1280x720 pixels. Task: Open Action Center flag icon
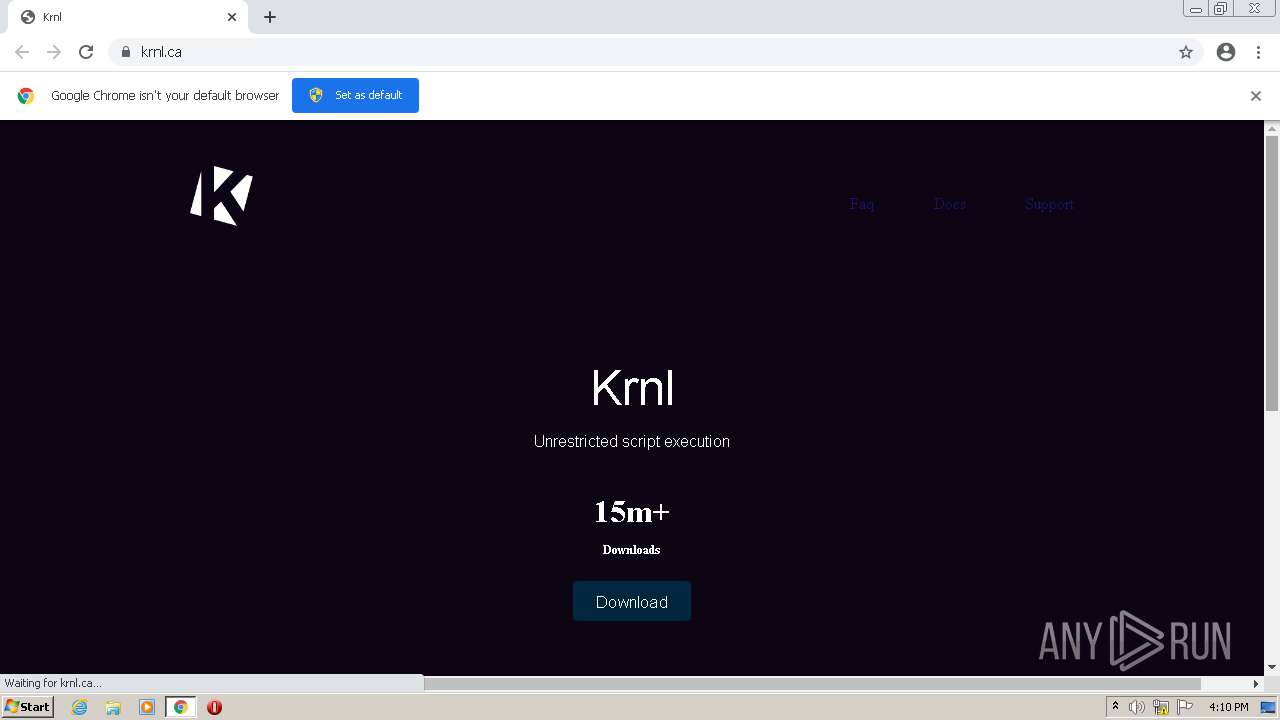pyautogui.click(x=1185, y=707)
